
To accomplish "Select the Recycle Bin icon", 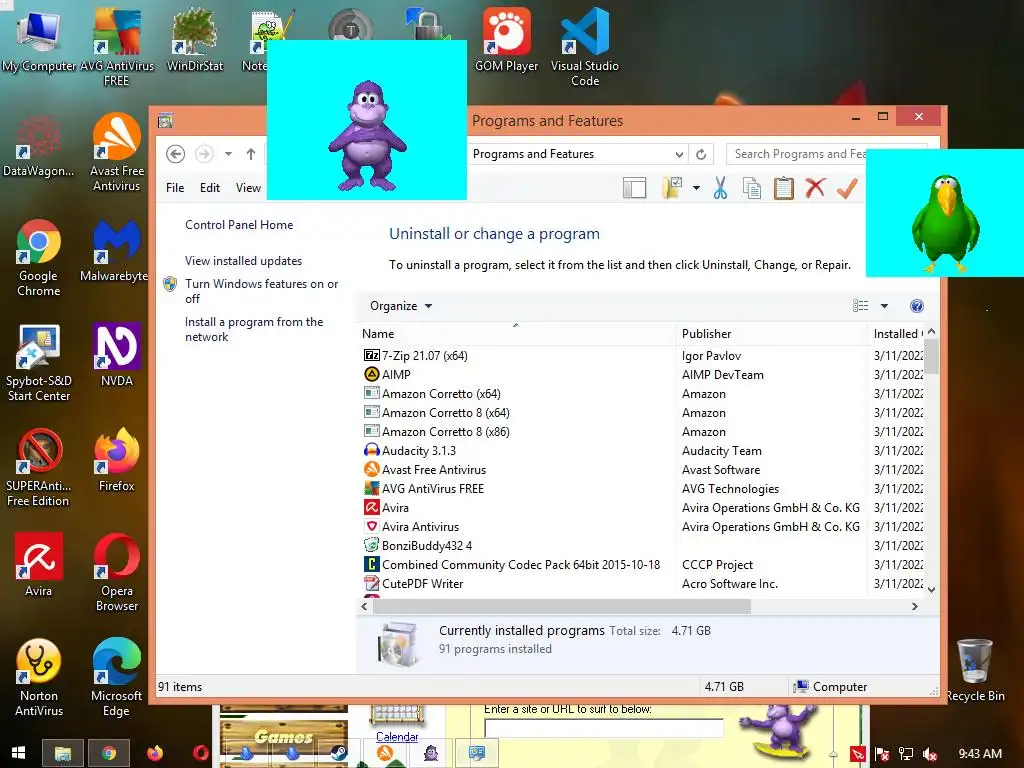I will point(975,670).
